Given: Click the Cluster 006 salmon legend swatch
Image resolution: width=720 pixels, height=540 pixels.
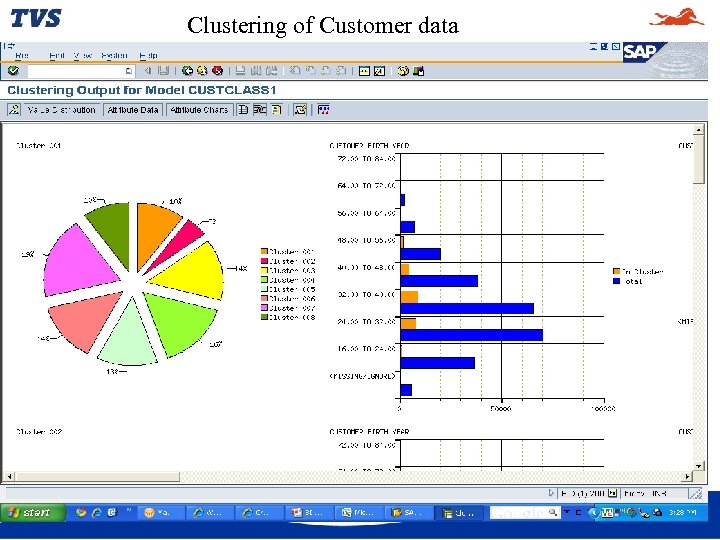Looking at the screenshot, I should pos(264,298).
